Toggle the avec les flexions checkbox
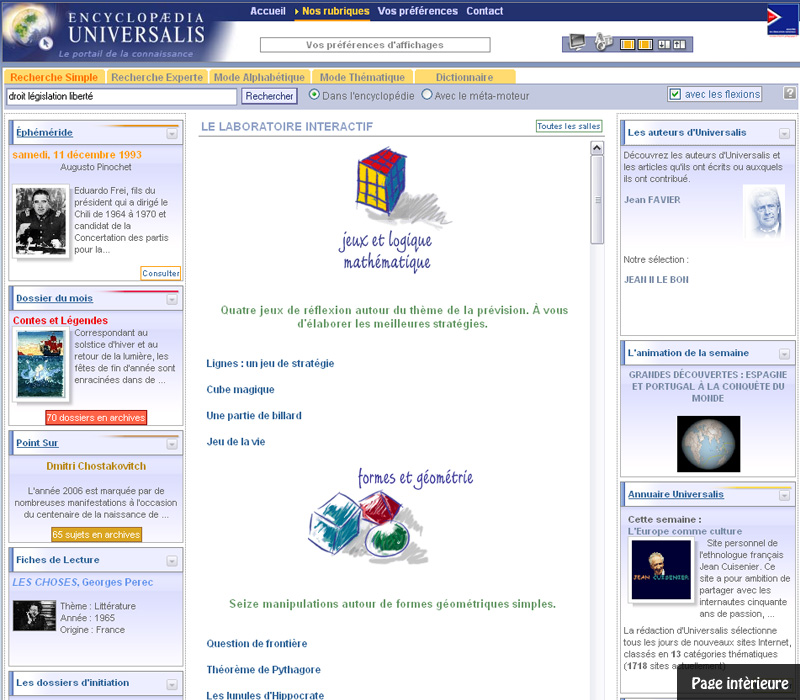Screen dimensions: 800x700 tap(675, 94)
